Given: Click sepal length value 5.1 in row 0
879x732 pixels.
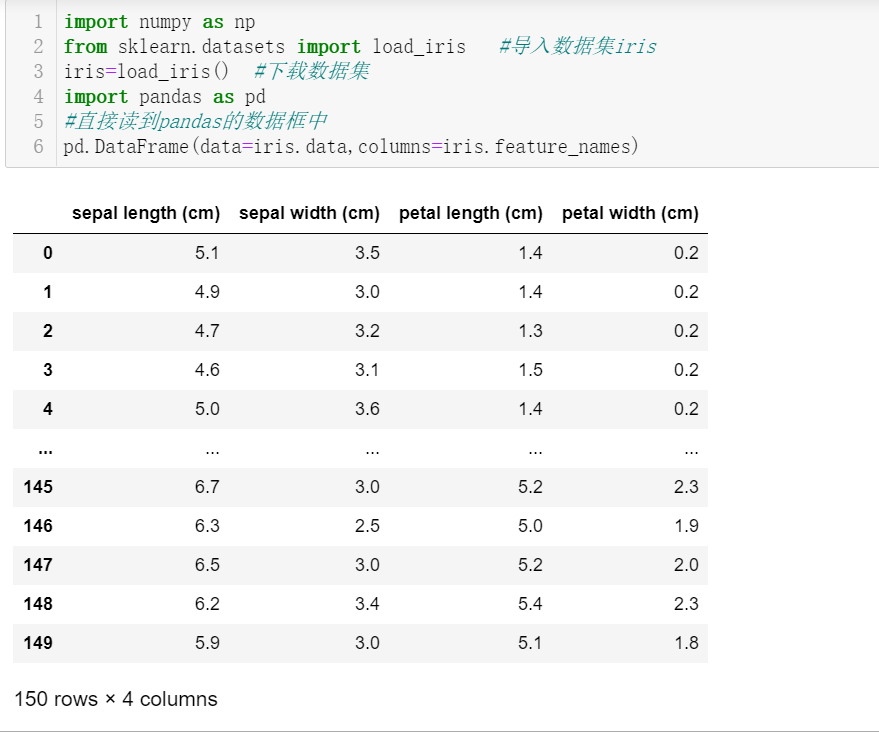Looking at the screenshot, I should pyautogui.click(x=207, y=253).
